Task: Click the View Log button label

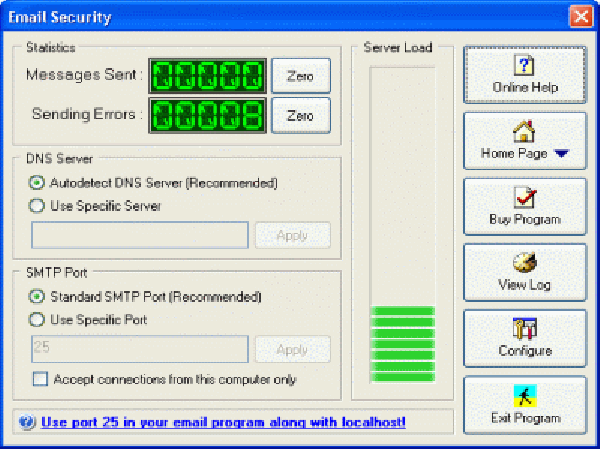Action: pyautogui.click(x=525, y=285)
